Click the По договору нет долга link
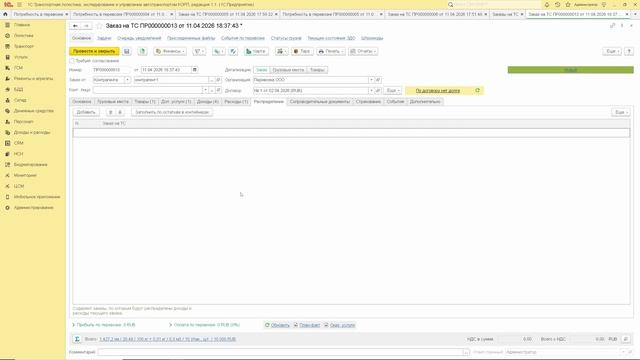The height and width of the screenshot is (360, 640). tap(438, 91)
